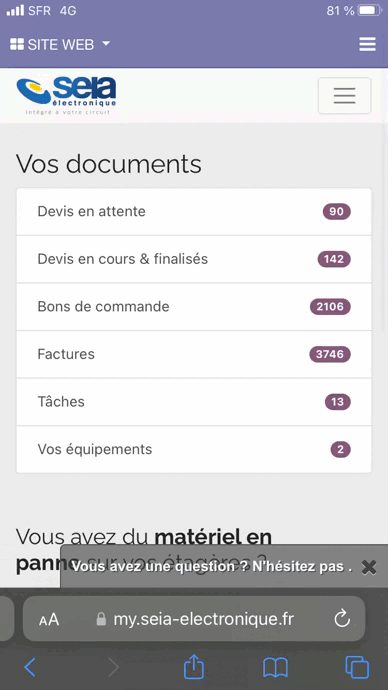Open the Tâches list

194,402
